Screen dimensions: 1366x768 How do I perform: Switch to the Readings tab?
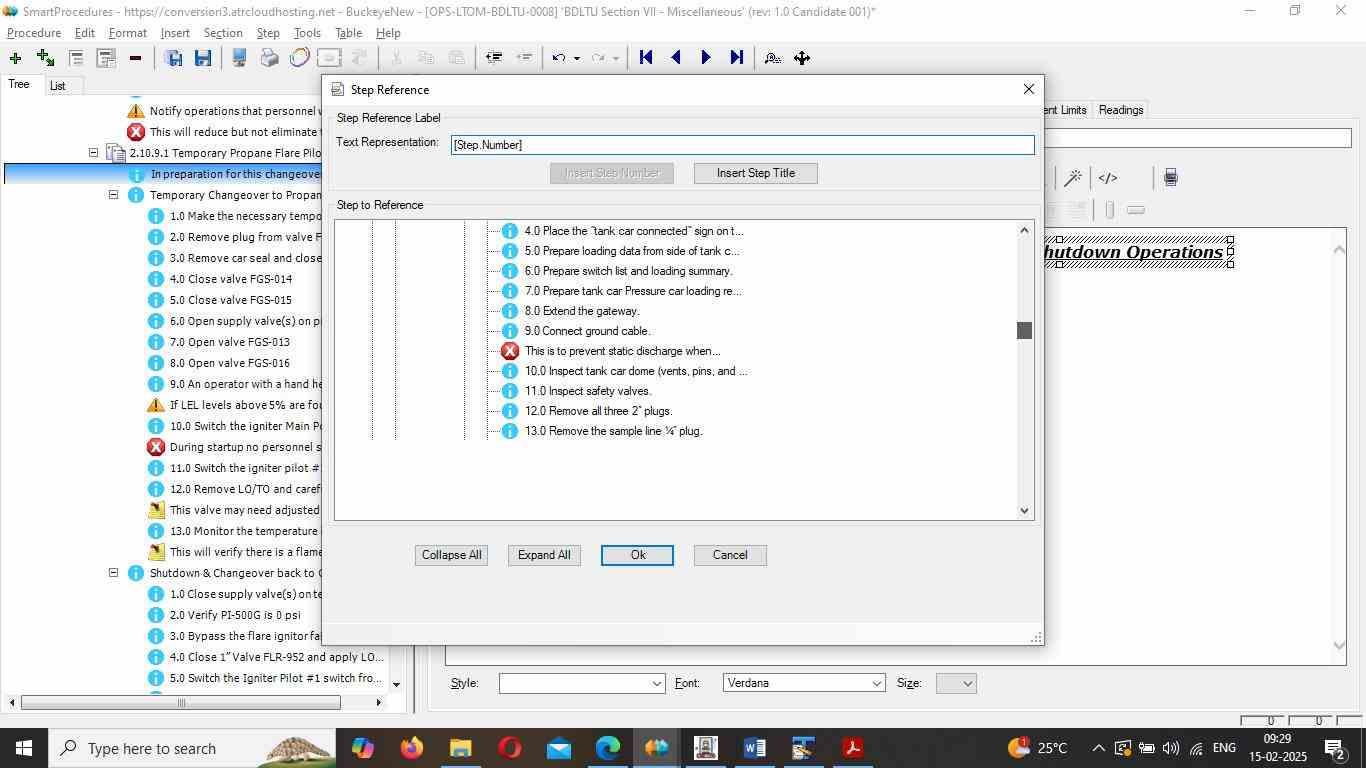pyautogui.click(x=1121, y=110)
